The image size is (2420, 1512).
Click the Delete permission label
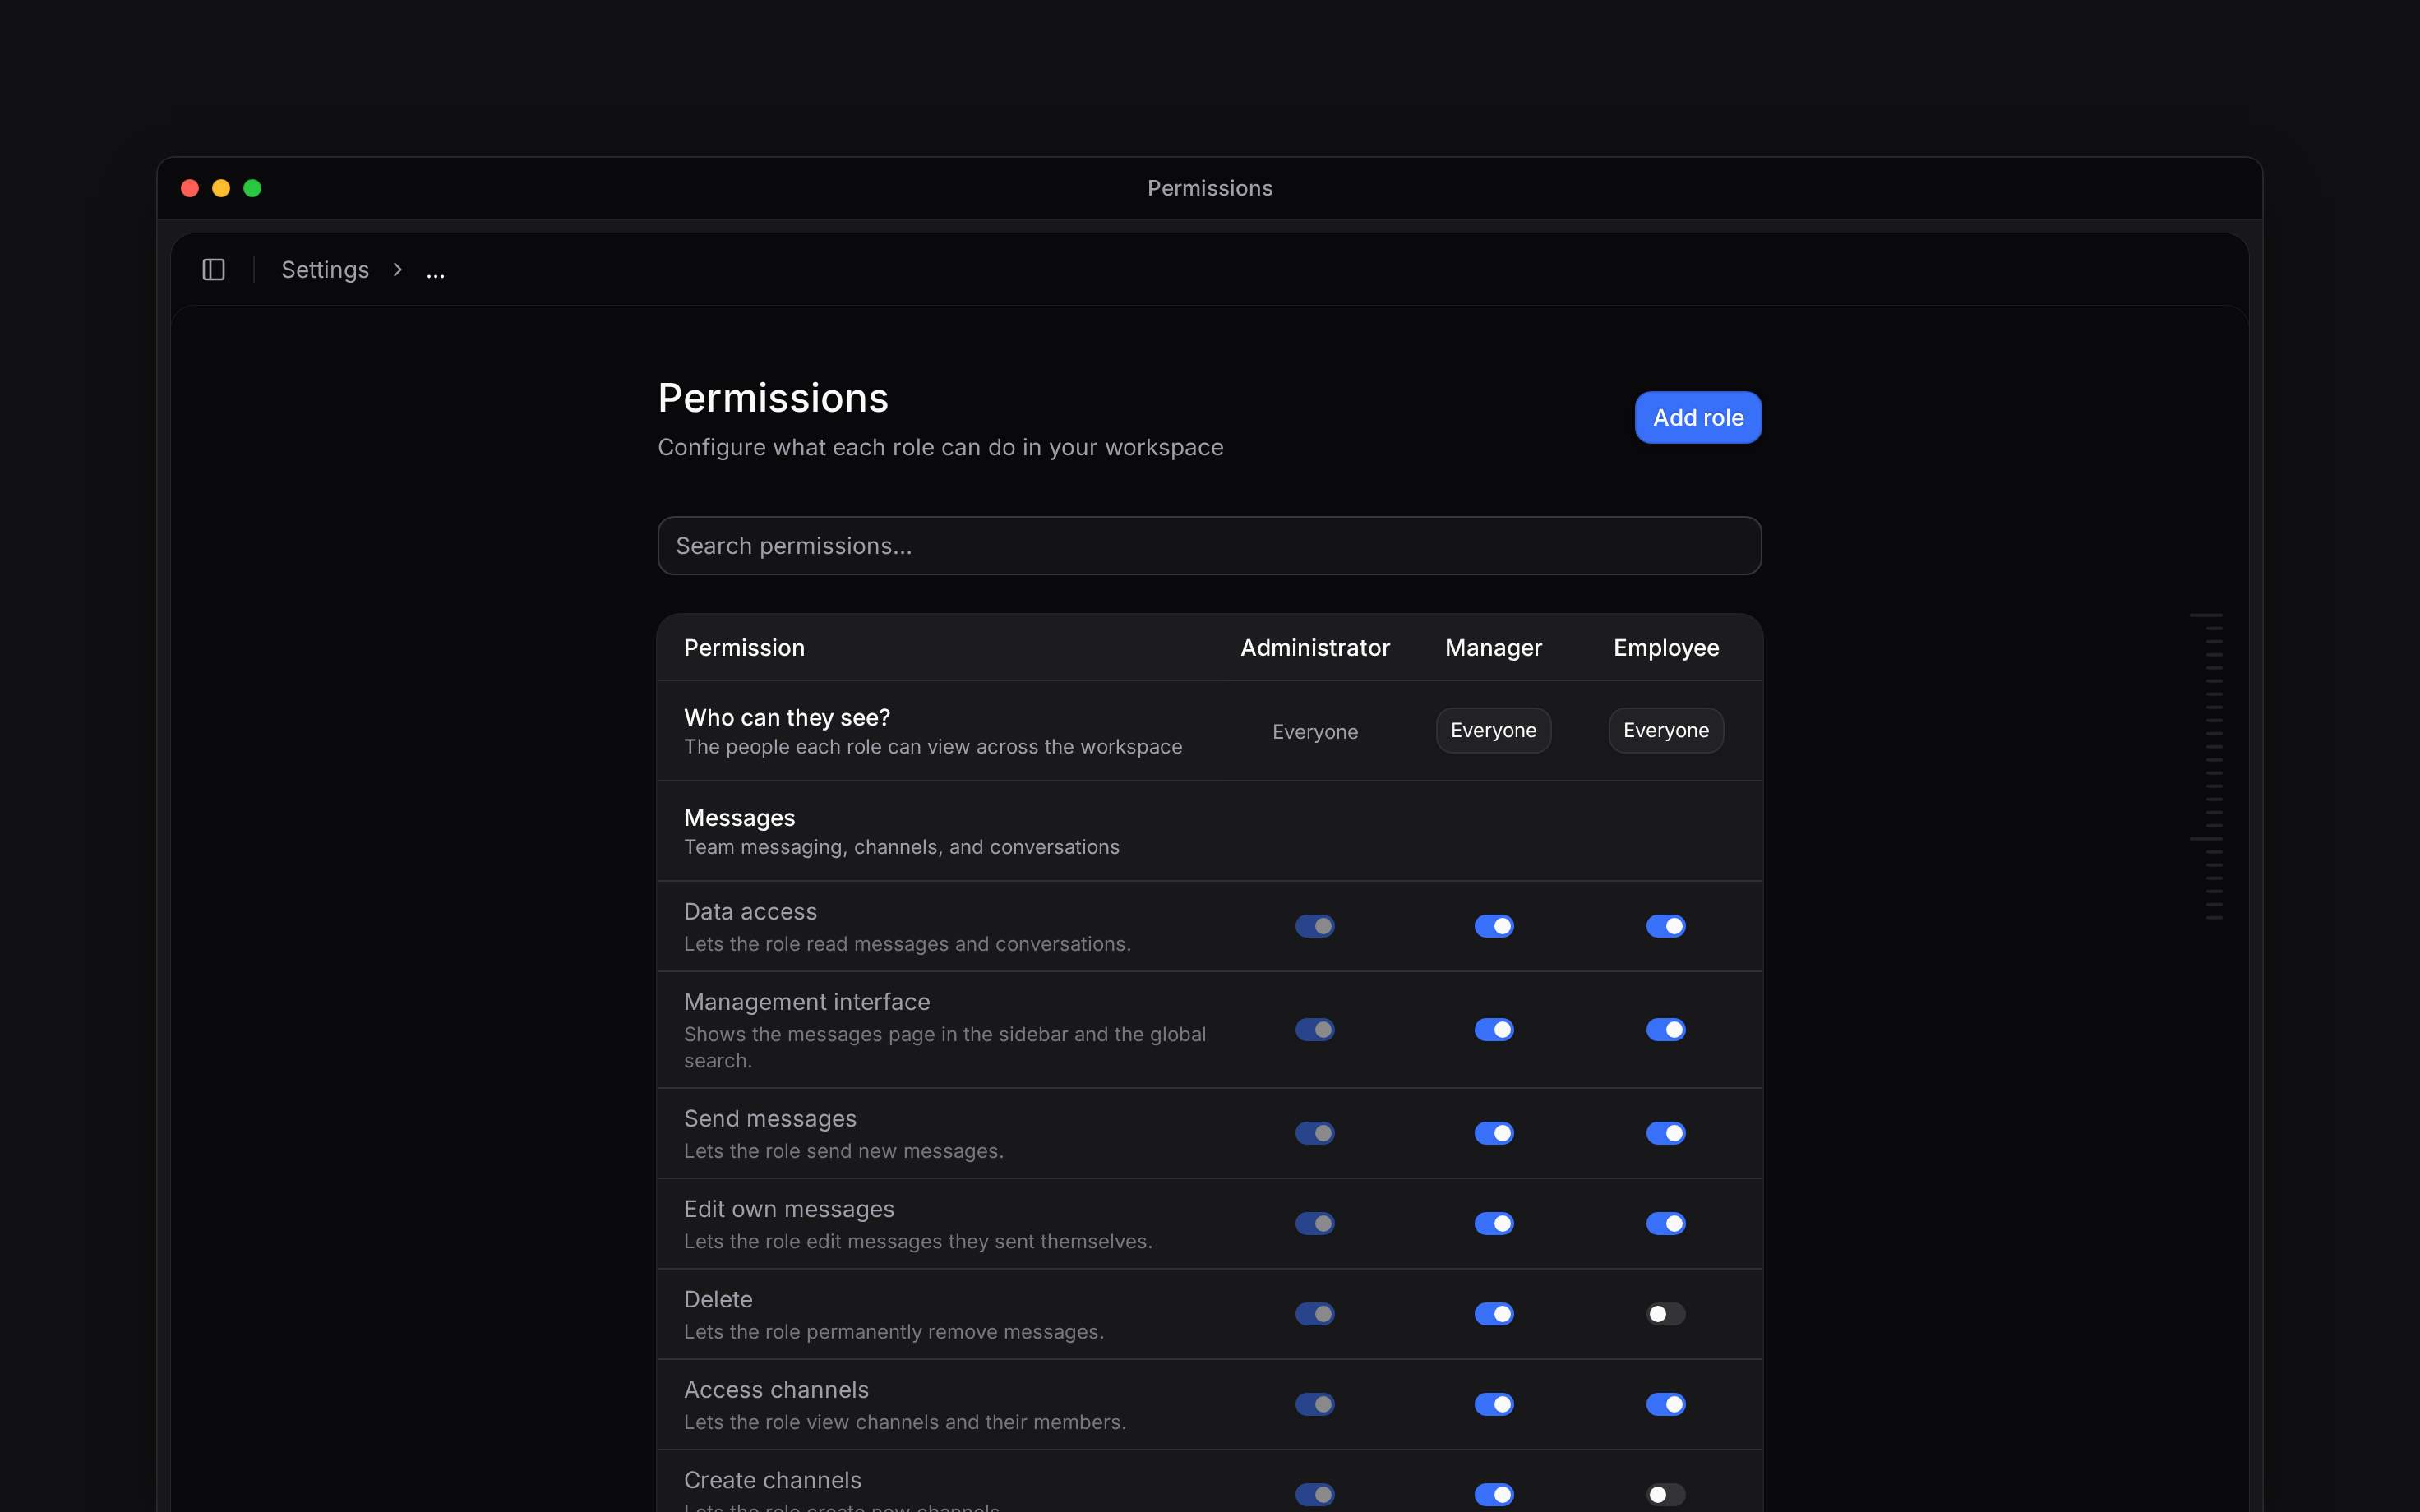(x=718, y=1299)
